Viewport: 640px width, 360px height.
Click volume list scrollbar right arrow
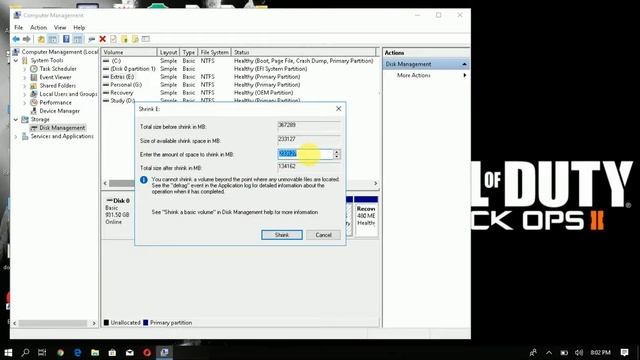376,184
